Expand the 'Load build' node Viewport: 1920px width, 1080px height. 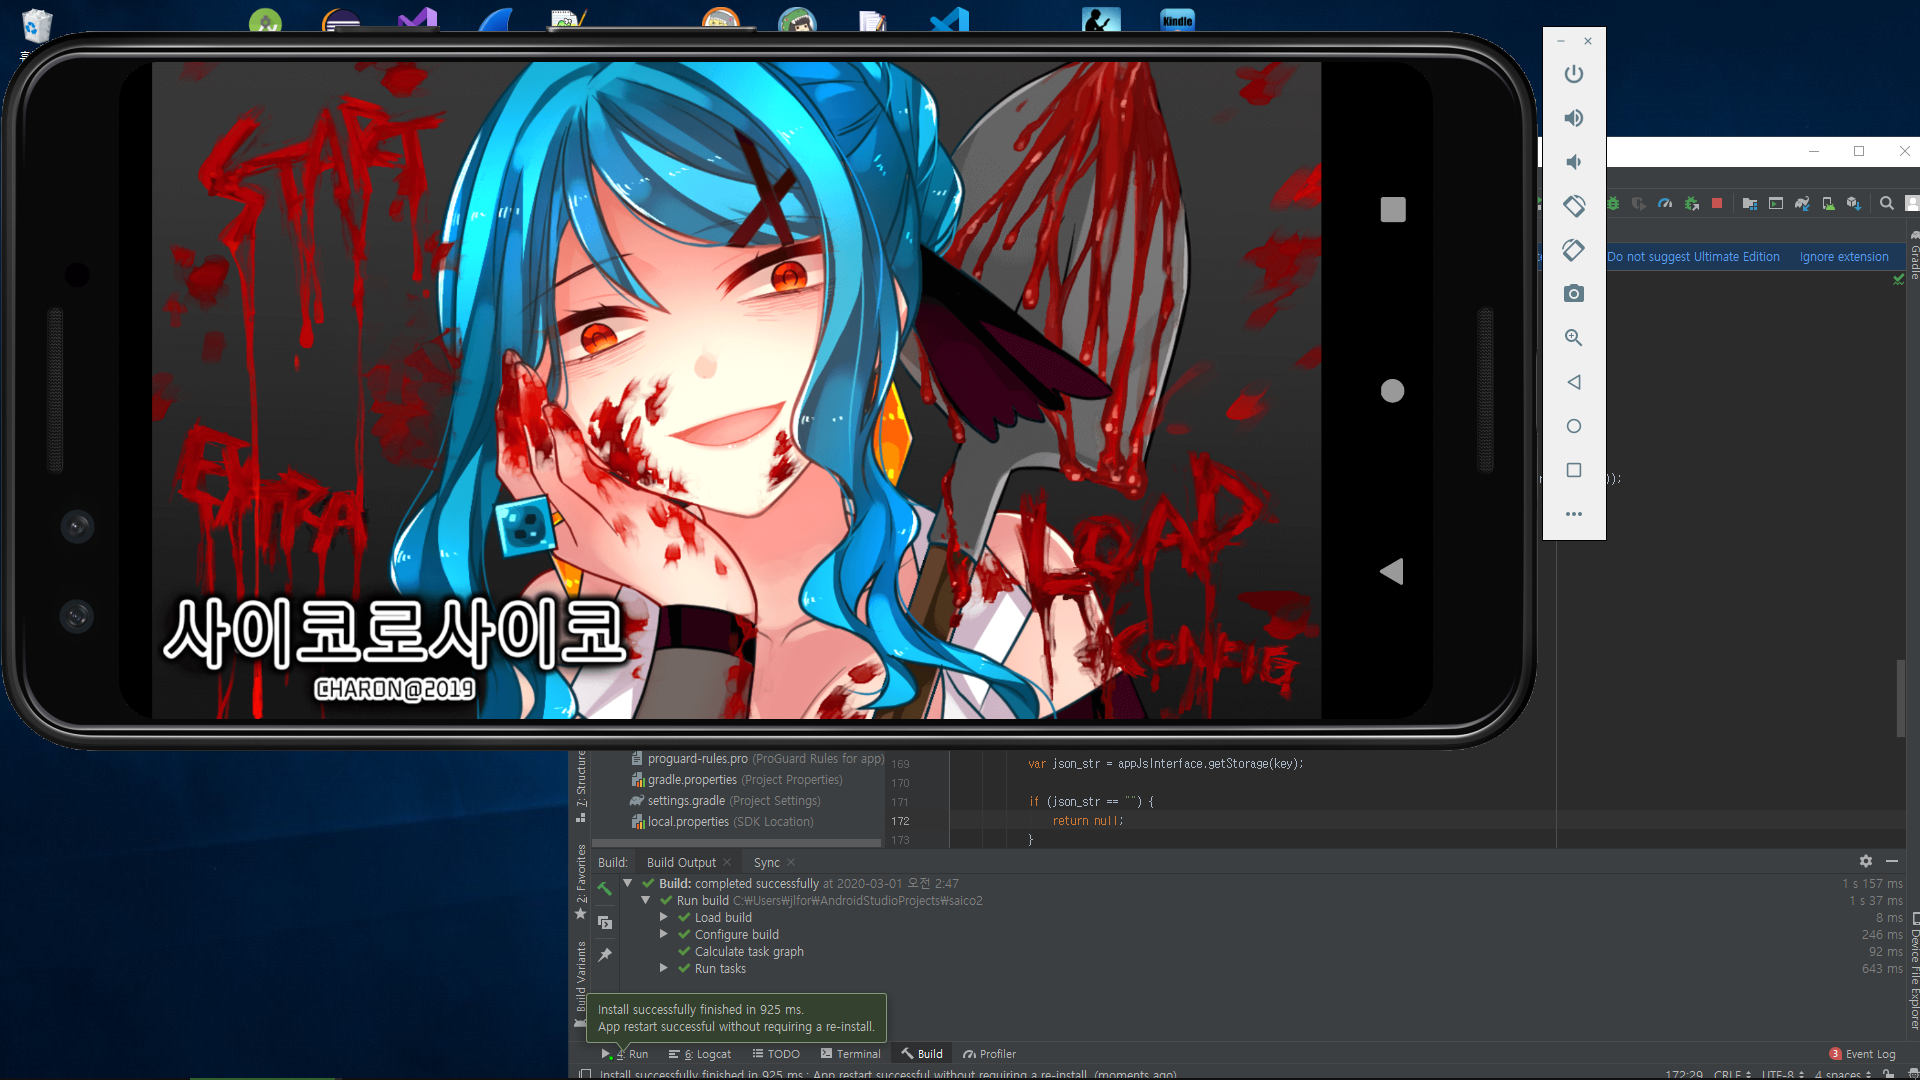664,917
